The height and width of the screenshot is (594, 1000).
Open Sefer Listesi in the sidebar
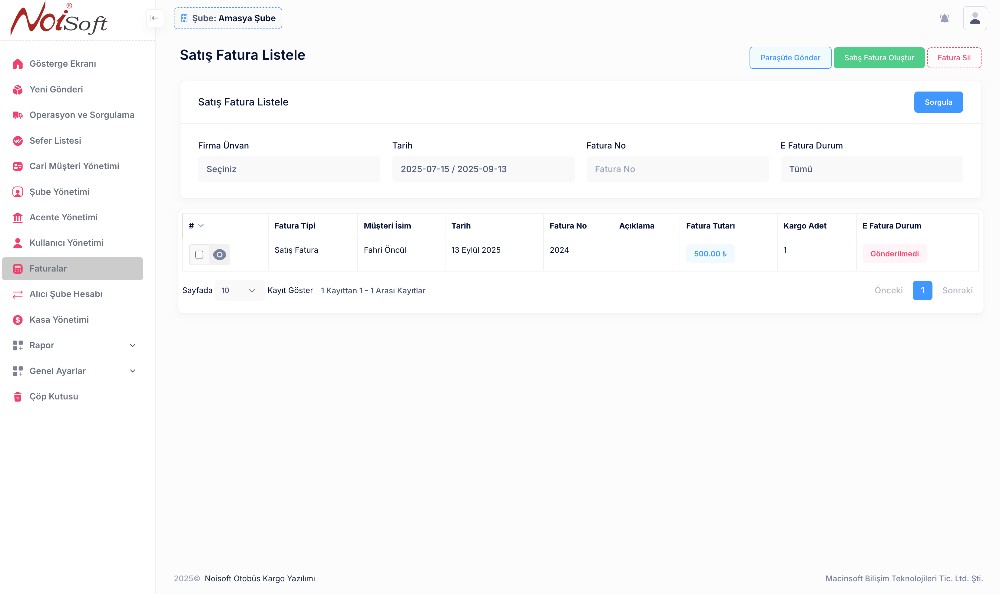55,141
